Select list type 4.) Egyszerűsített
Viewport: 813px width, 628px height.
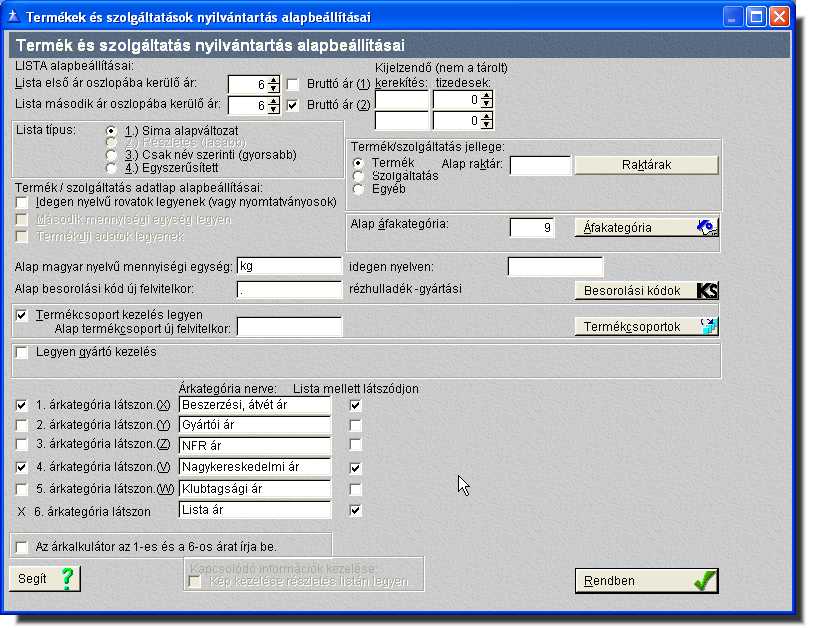pos(111,168)
